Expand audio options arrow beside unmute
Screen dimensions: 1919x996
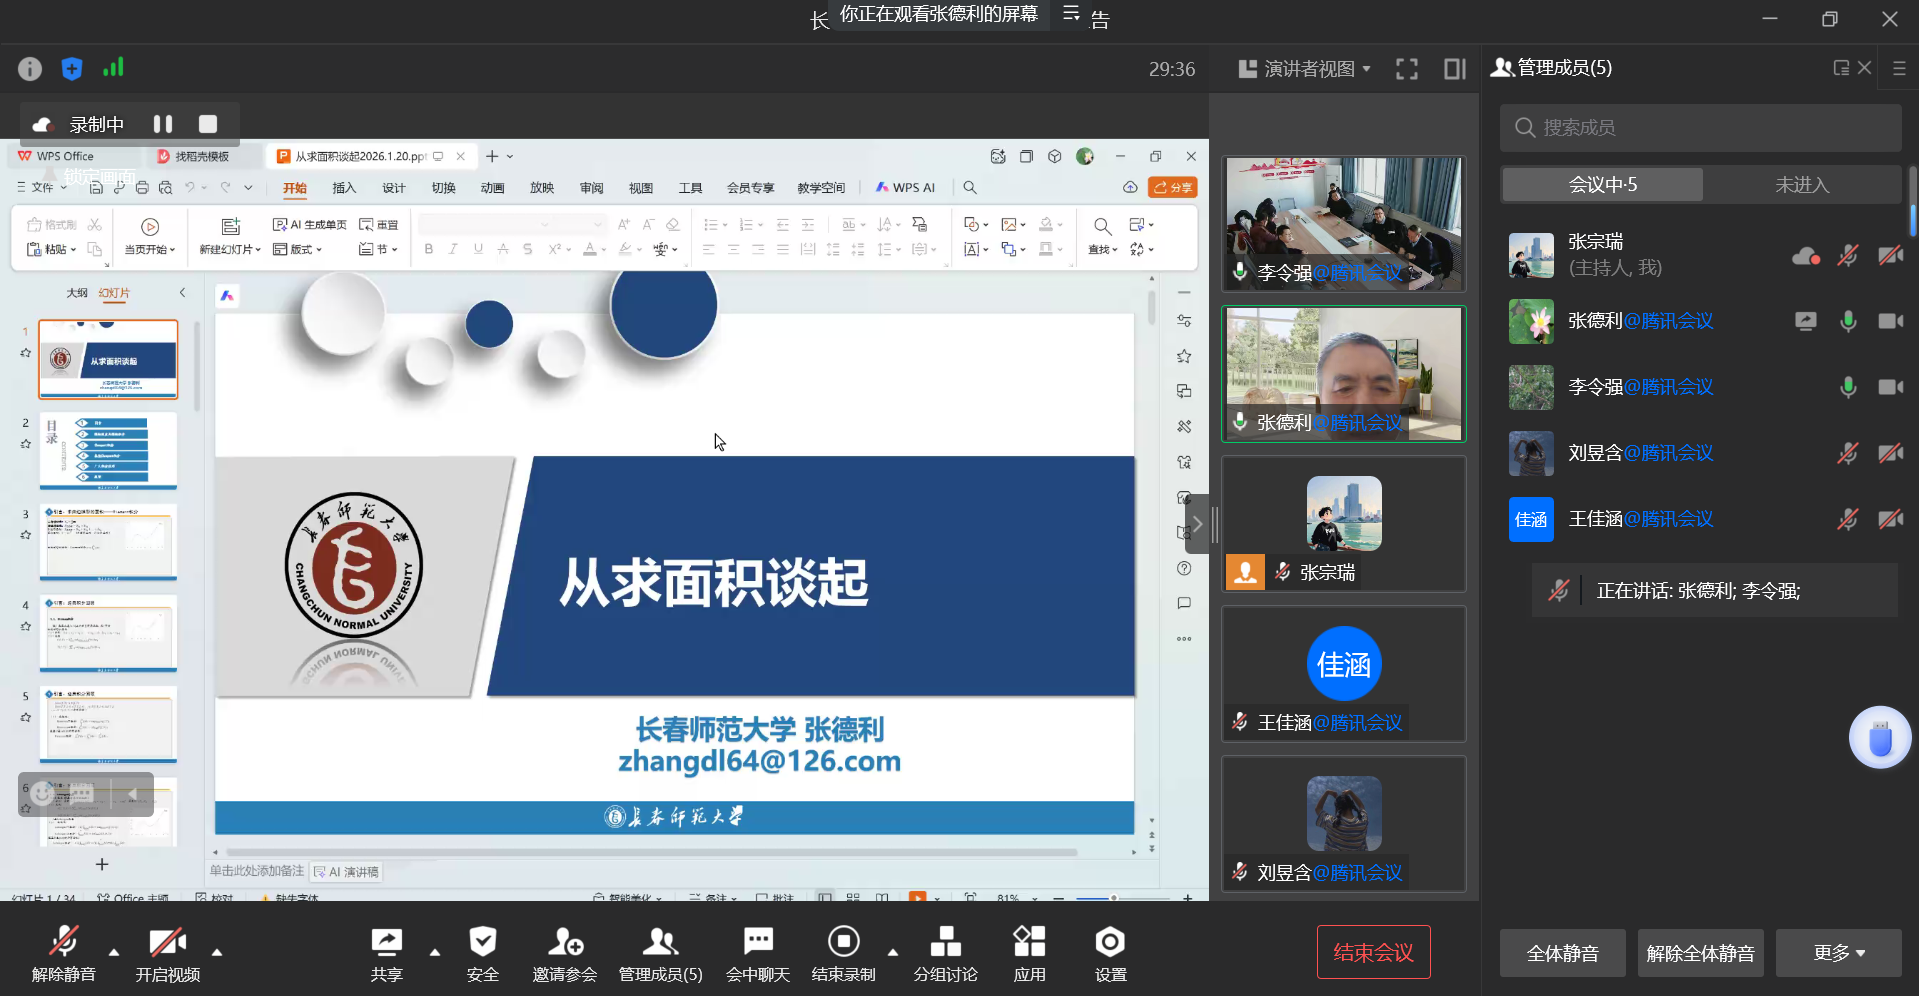point(114,952)
